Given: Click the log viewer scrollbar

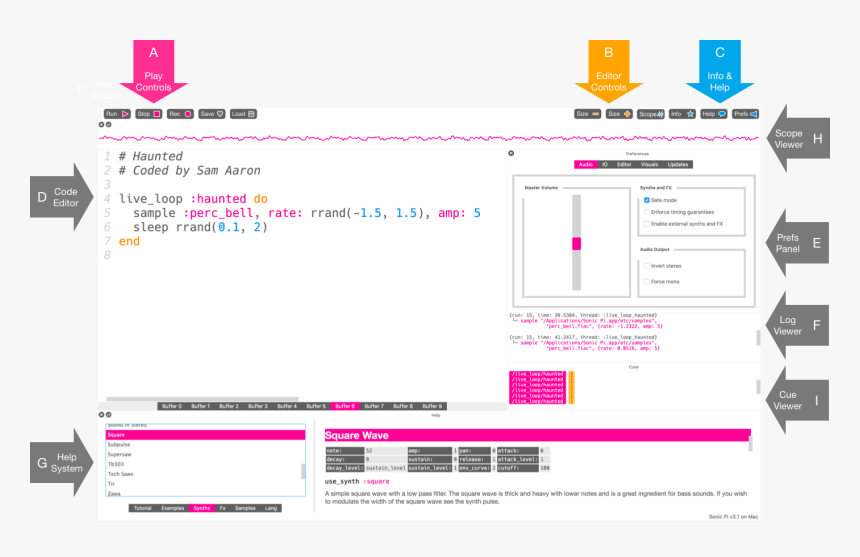Looking at the screenshot, I should pos(758,338).
